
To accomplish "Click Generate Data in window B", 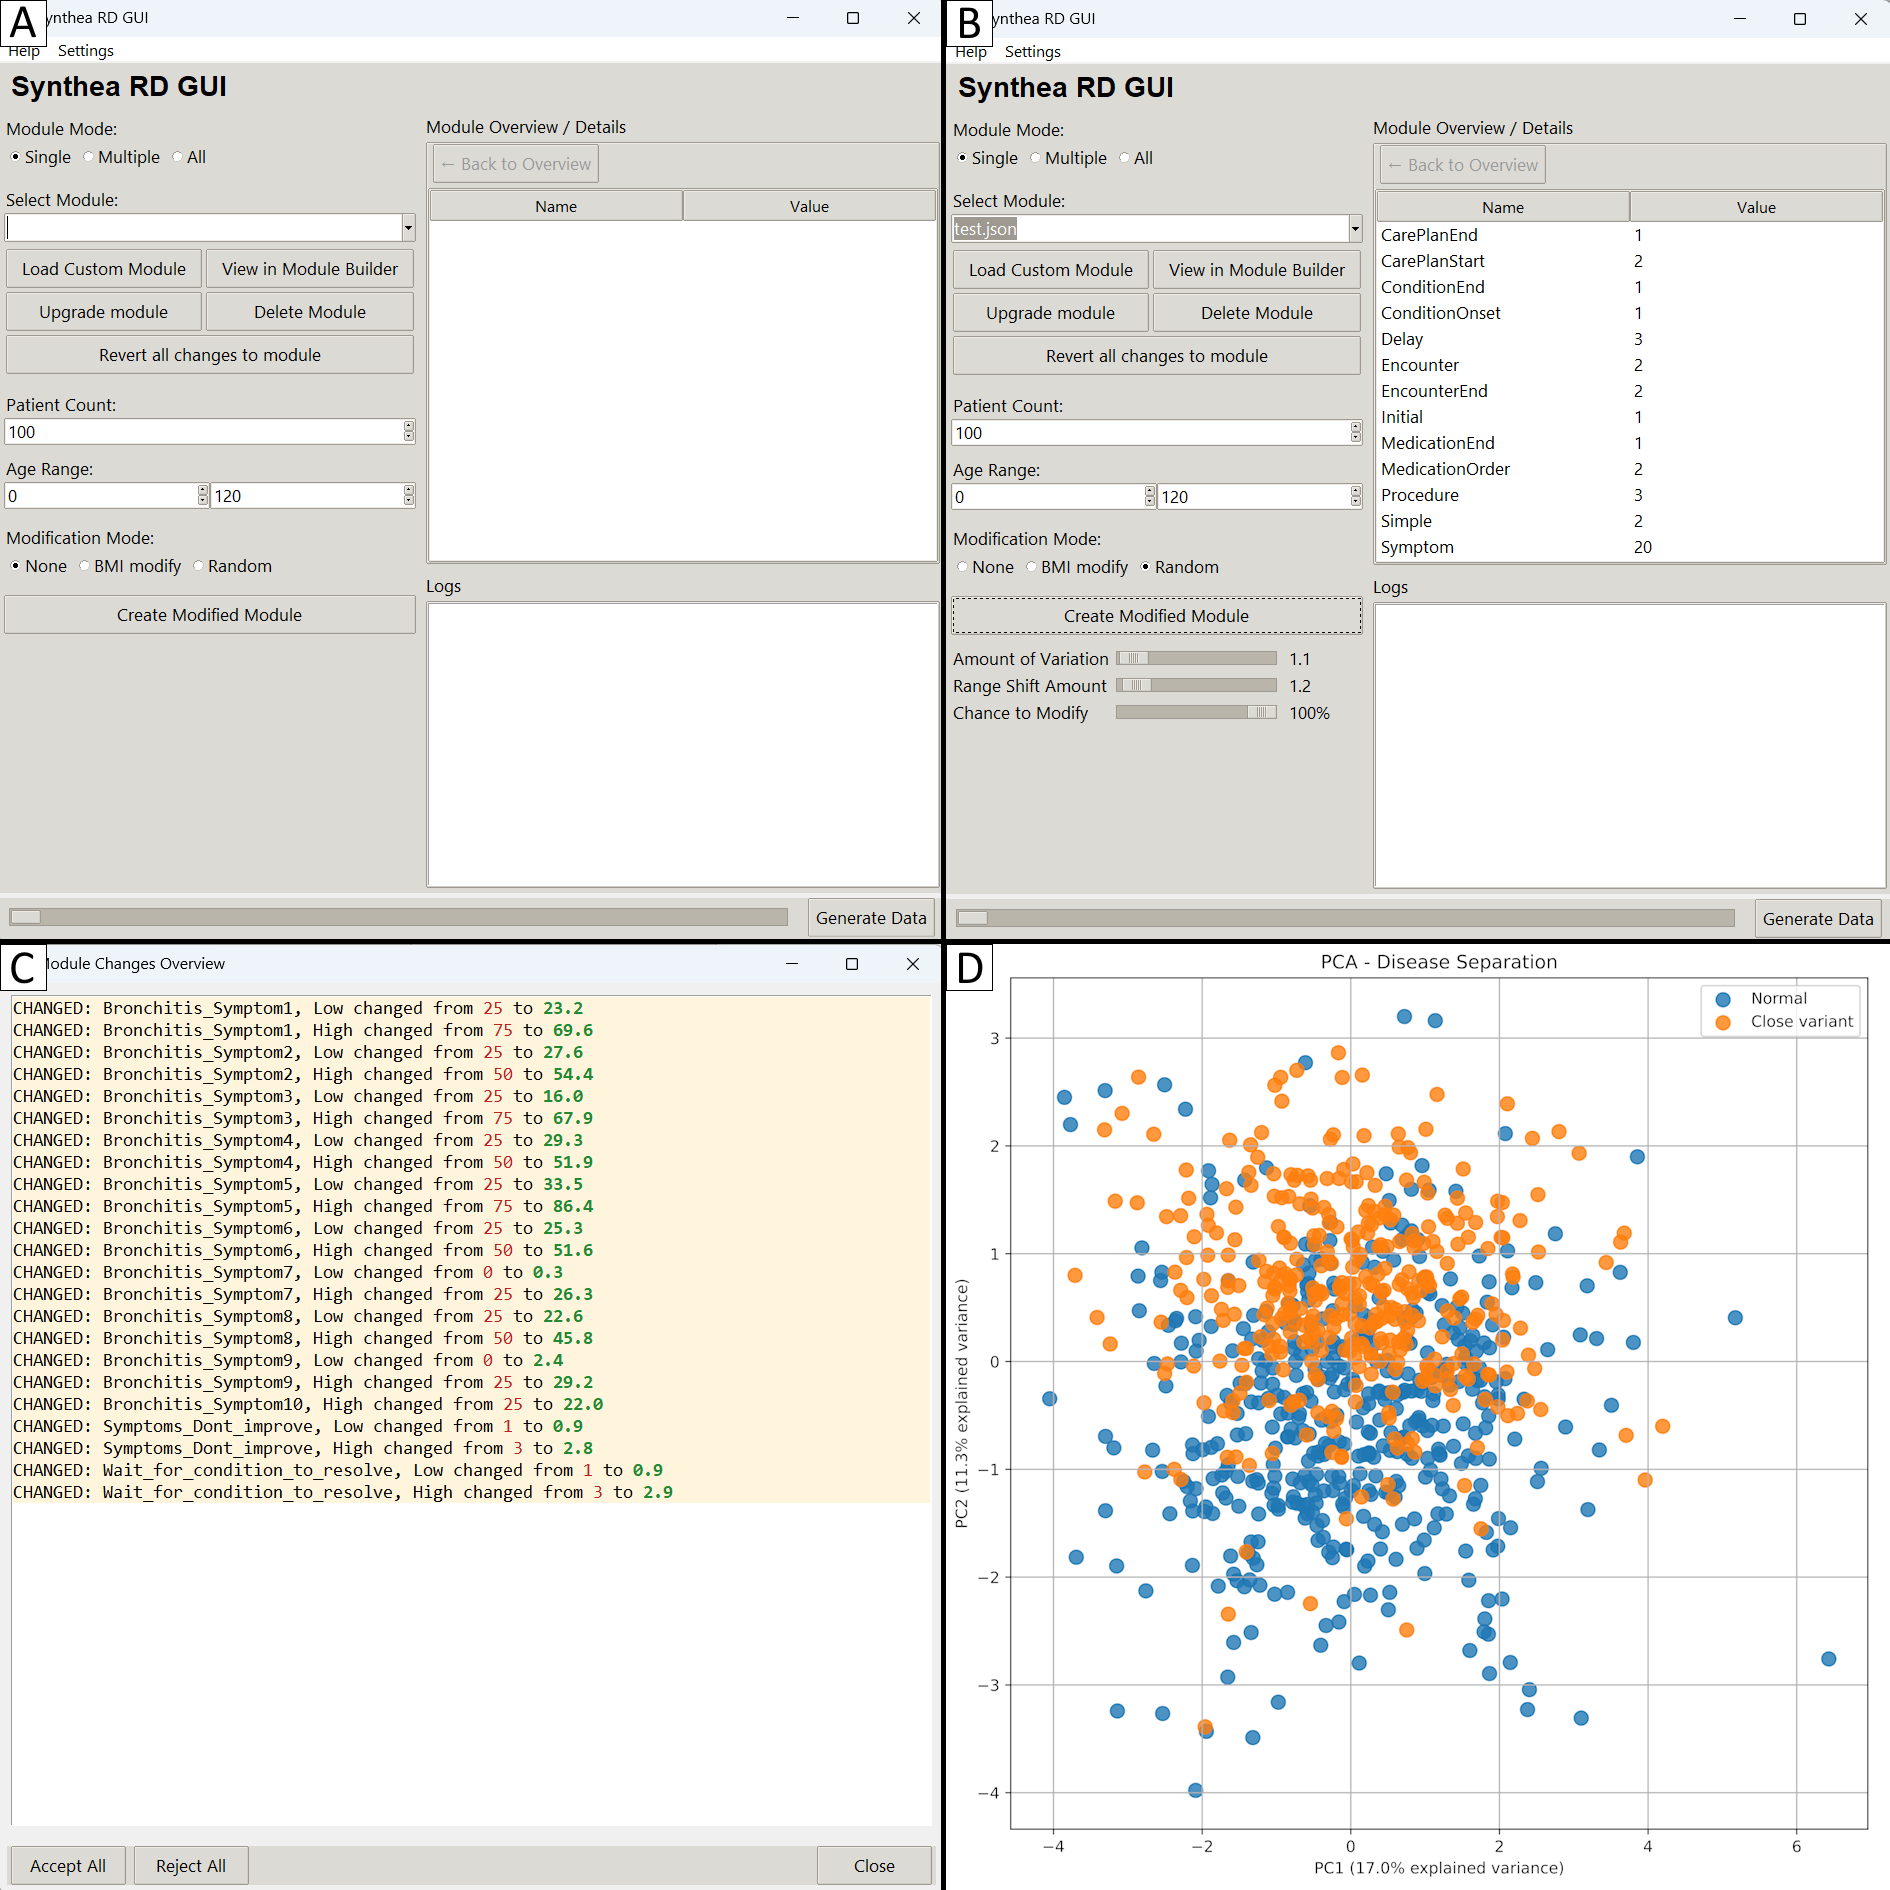I will click(1818, 919).
